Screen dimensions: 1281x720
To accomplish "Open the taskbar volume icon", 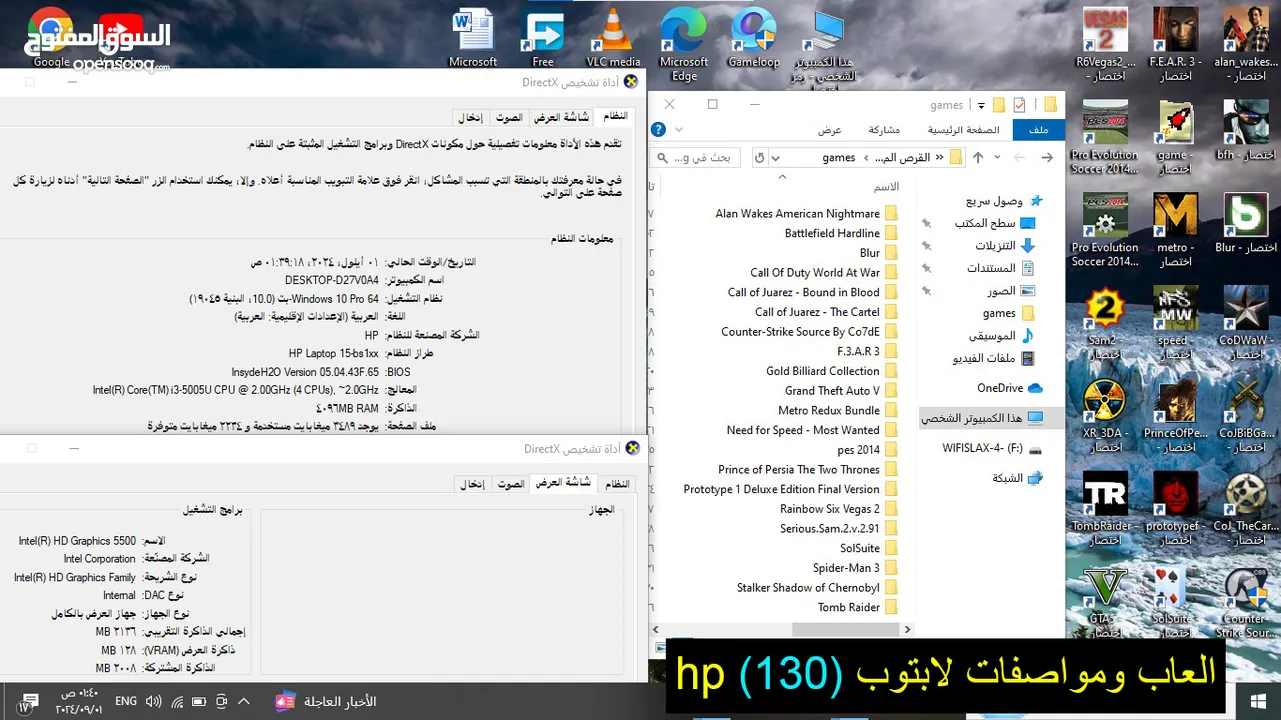I will 152,702.
